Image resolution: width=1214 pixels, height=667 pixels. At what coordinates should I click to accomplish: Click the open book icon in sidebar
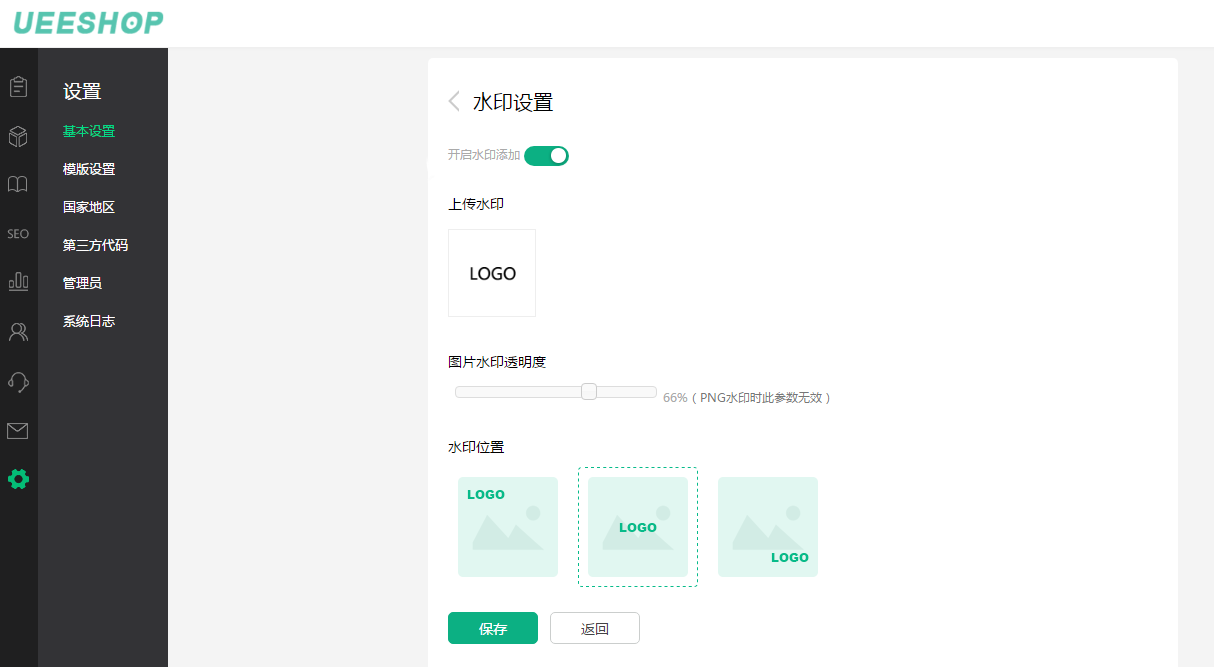click(x=18, y=184)
